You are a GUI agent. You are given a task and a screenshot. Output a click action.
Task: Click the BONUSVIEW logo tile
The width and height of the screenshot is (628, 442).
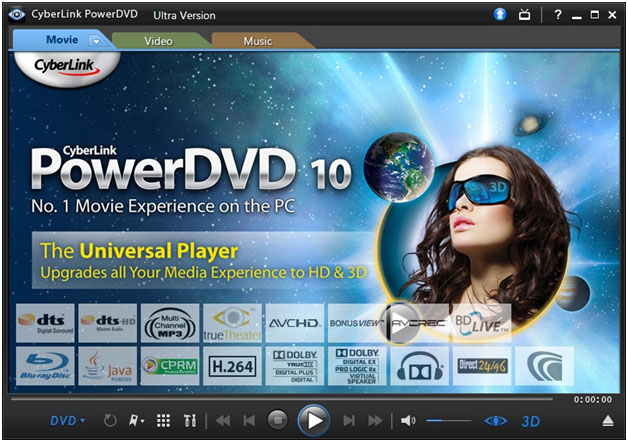(x=355, y=323)
